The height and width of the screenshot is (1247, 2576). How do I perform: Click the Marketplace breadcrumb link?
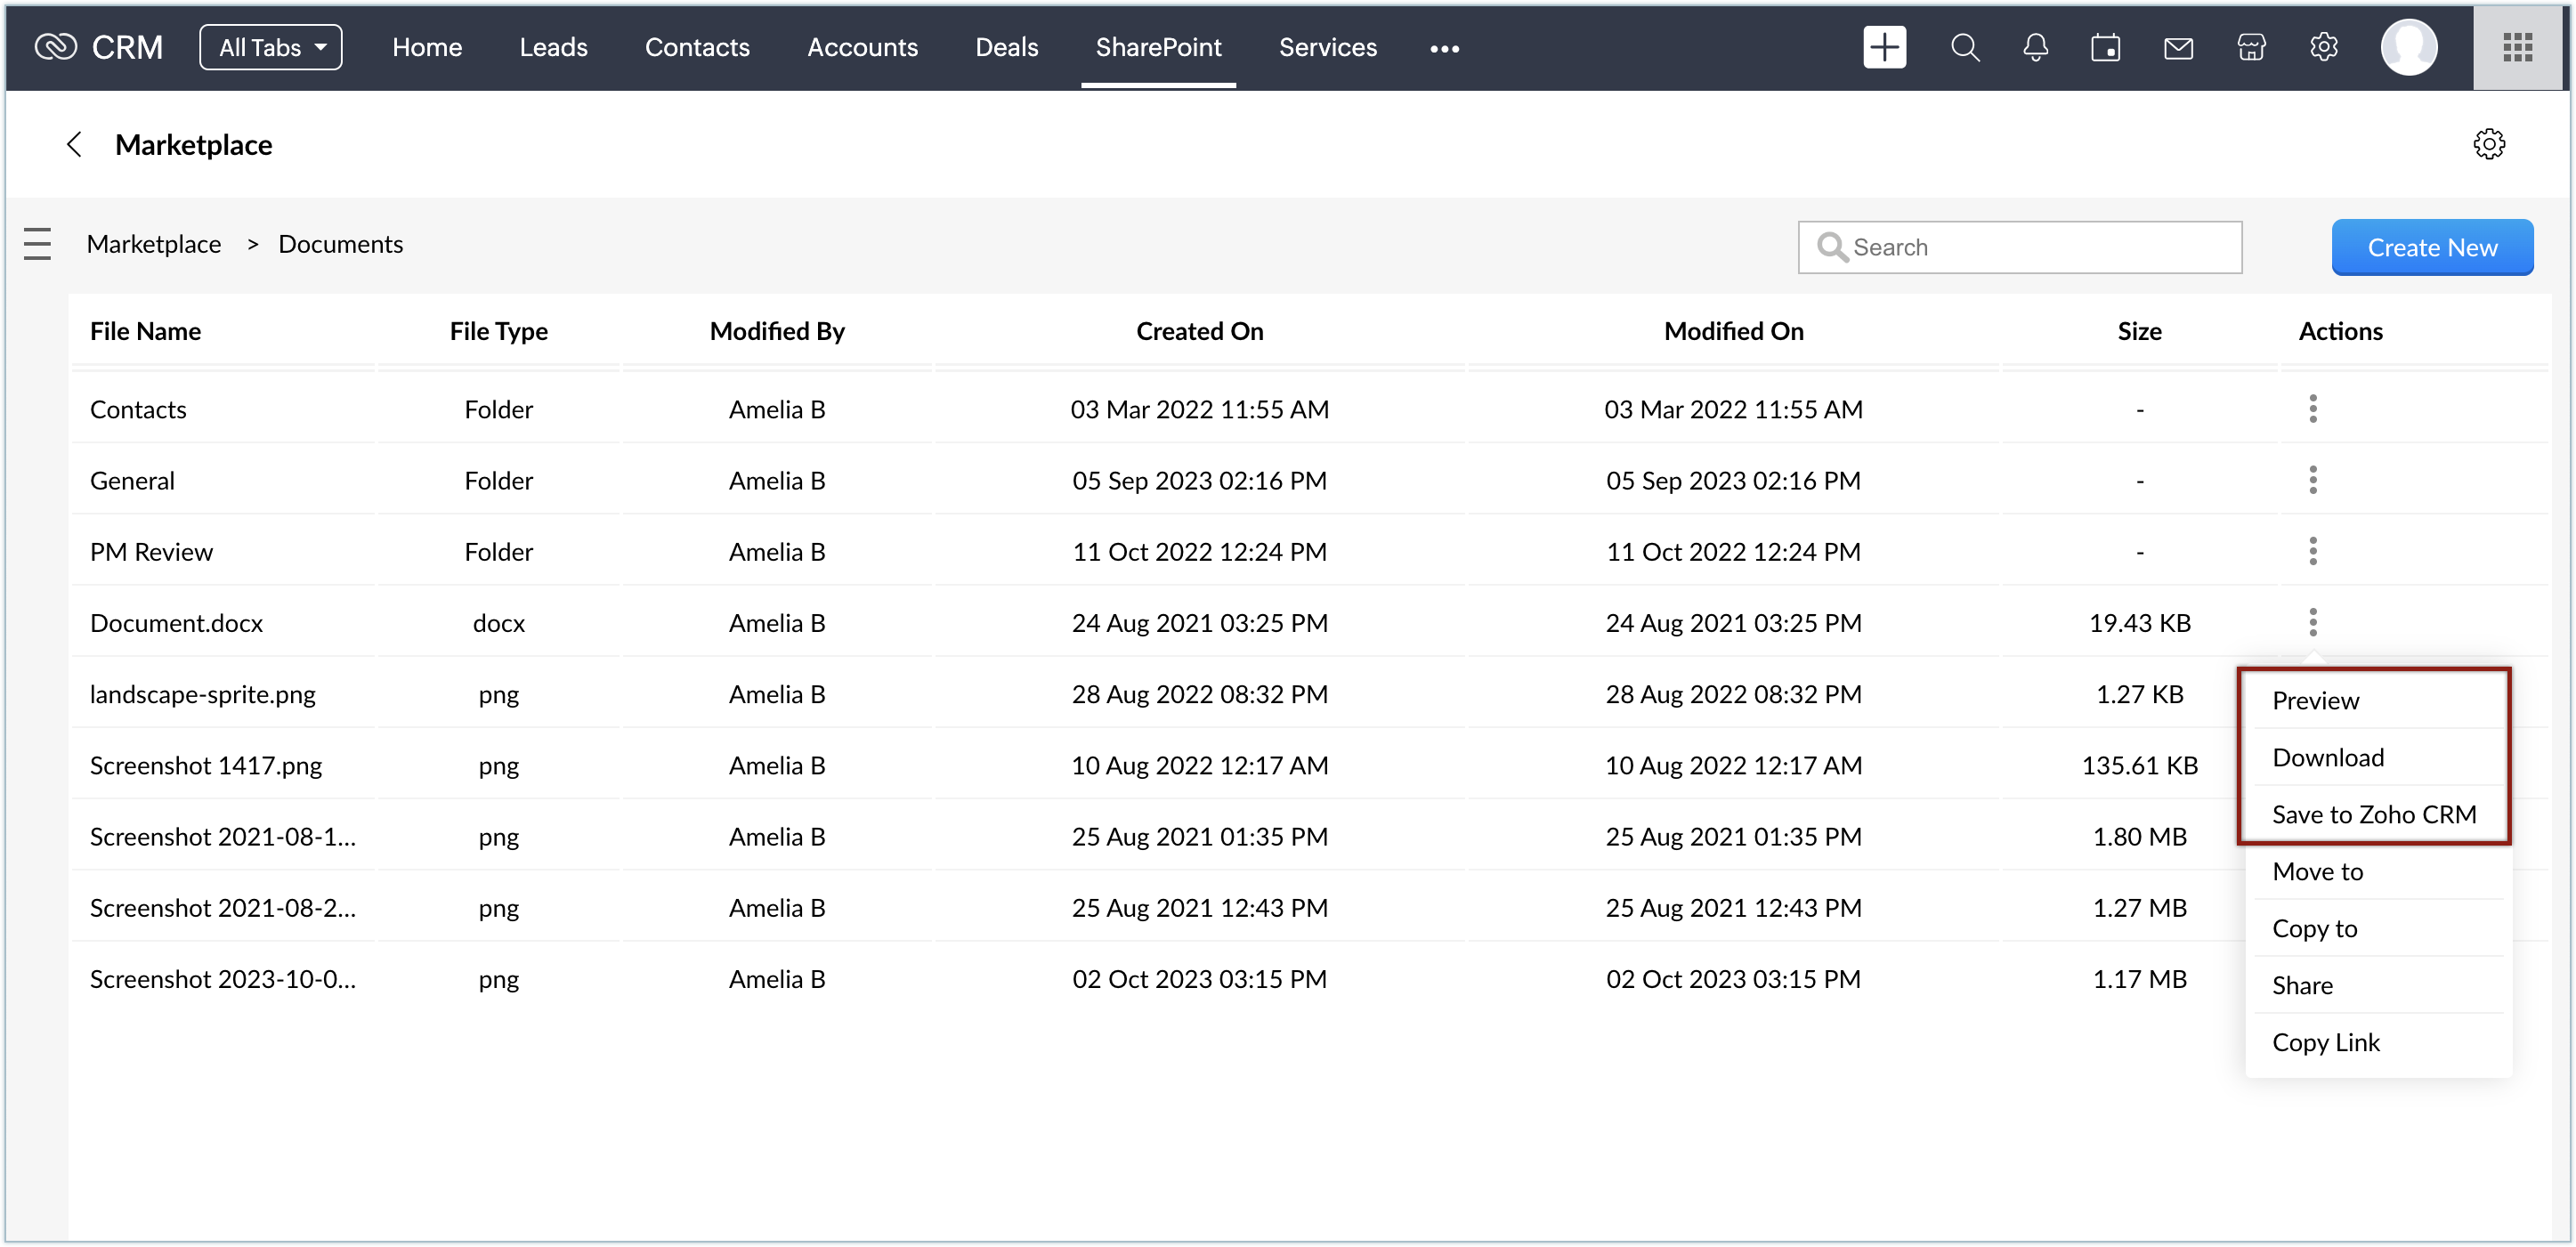(x=154, y=244)
